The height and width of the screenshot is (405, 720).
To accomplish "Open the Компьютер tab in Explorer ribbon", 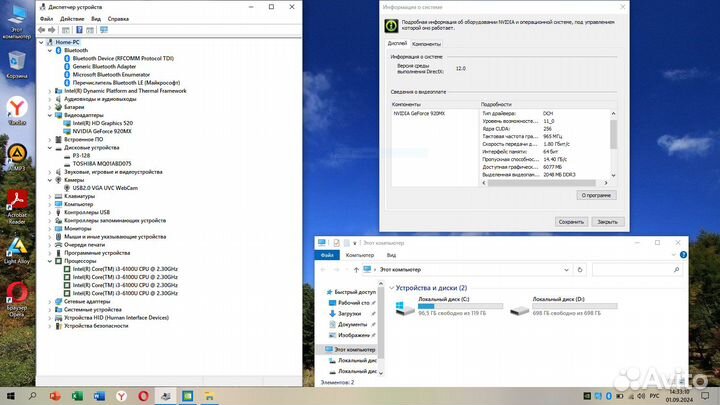I will coord(360,255).
